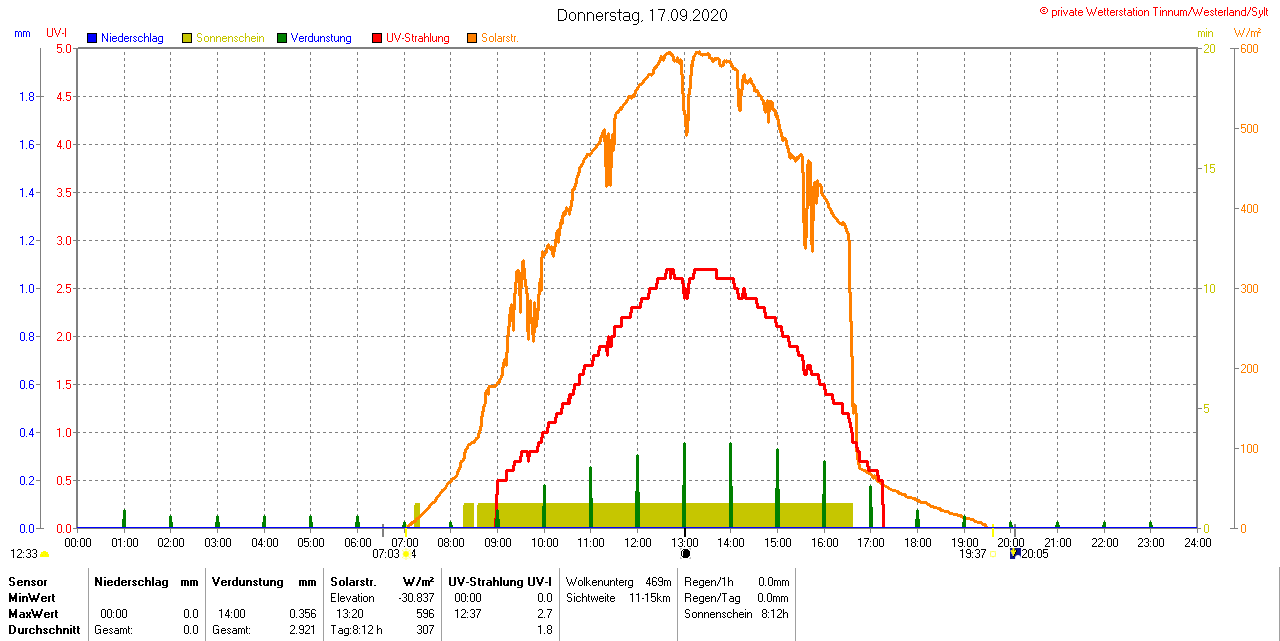
Task: Click the 24:00 tick on the time axis
Action: click(1198, 542)
